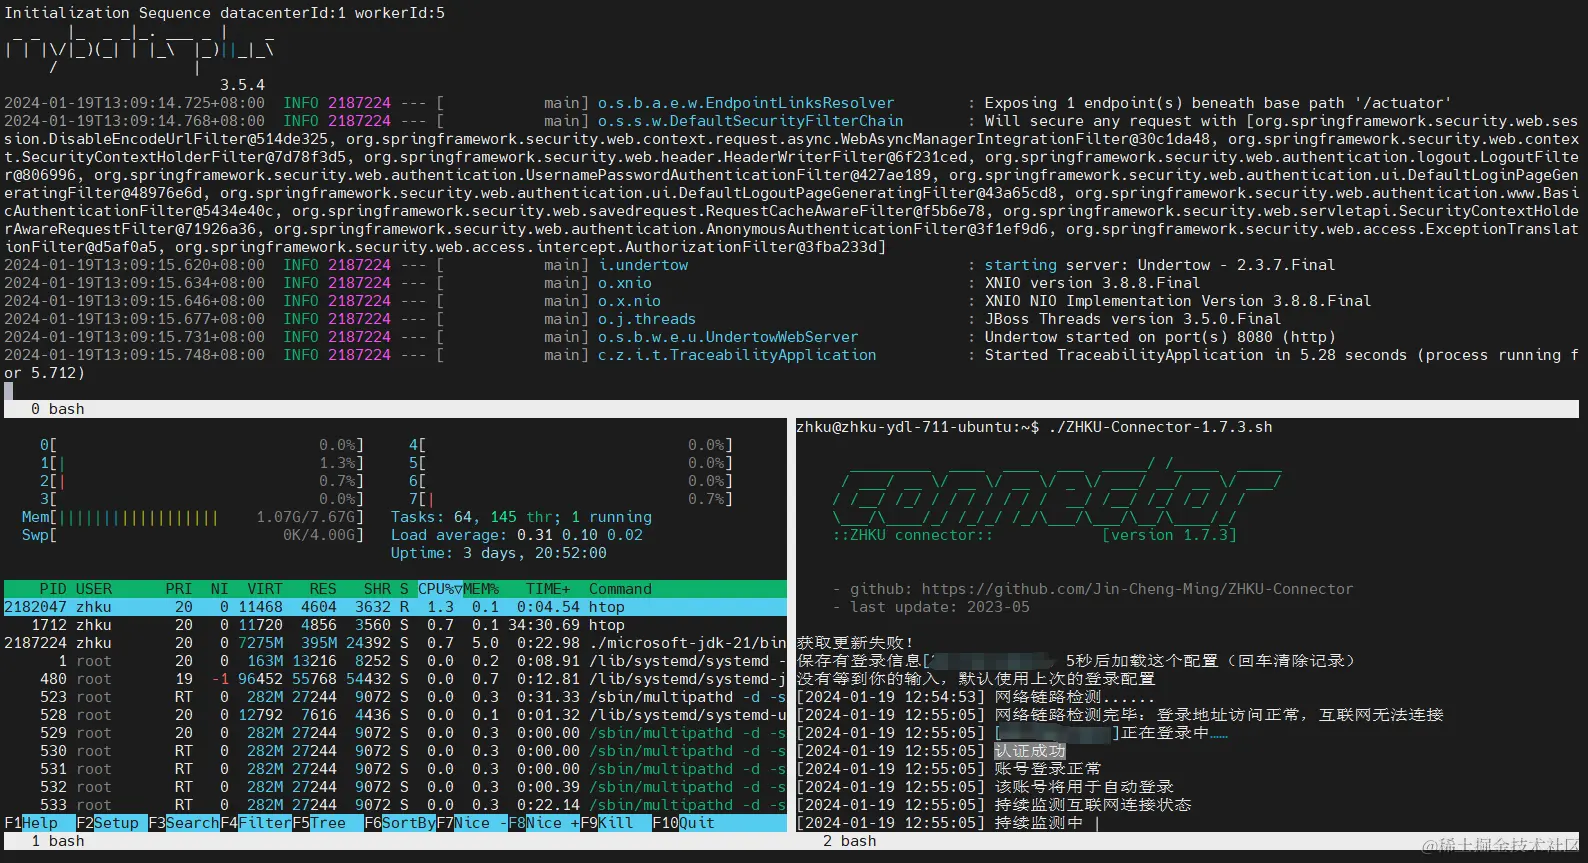
Task: Select the multipathd process with PID 523
Action: (x=395, y=697)
